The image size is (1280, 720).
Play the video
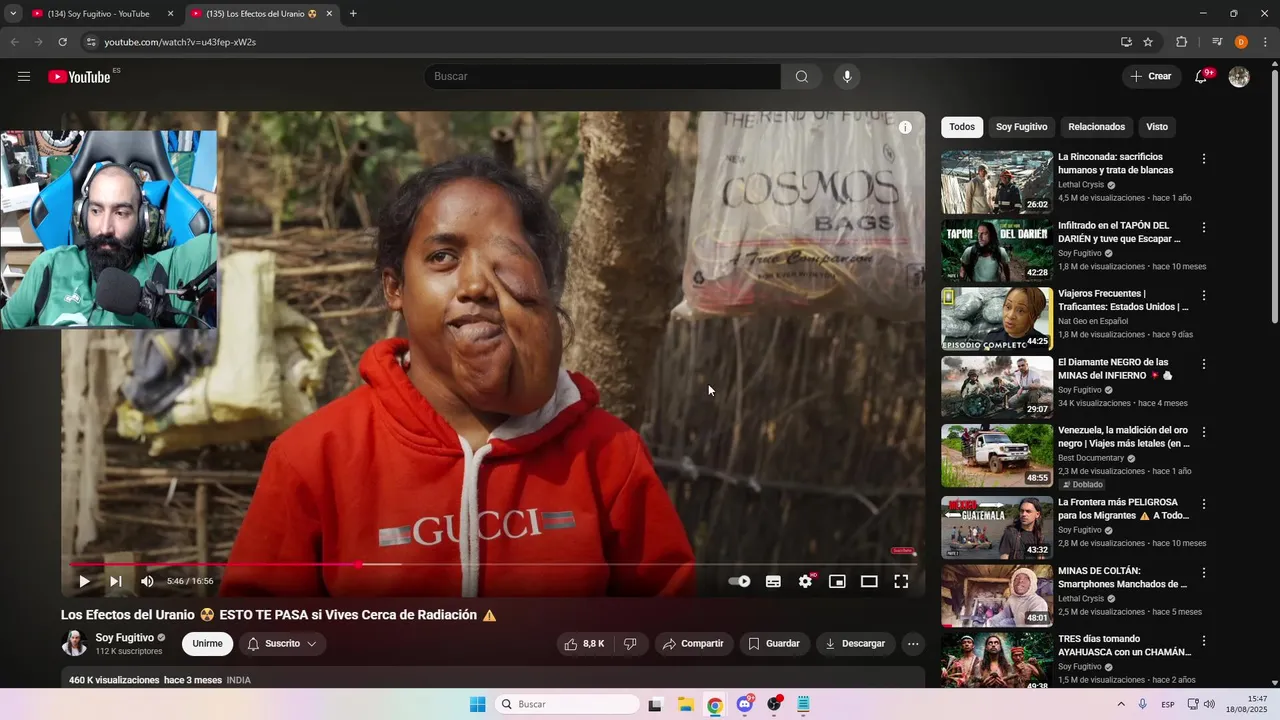84,581
